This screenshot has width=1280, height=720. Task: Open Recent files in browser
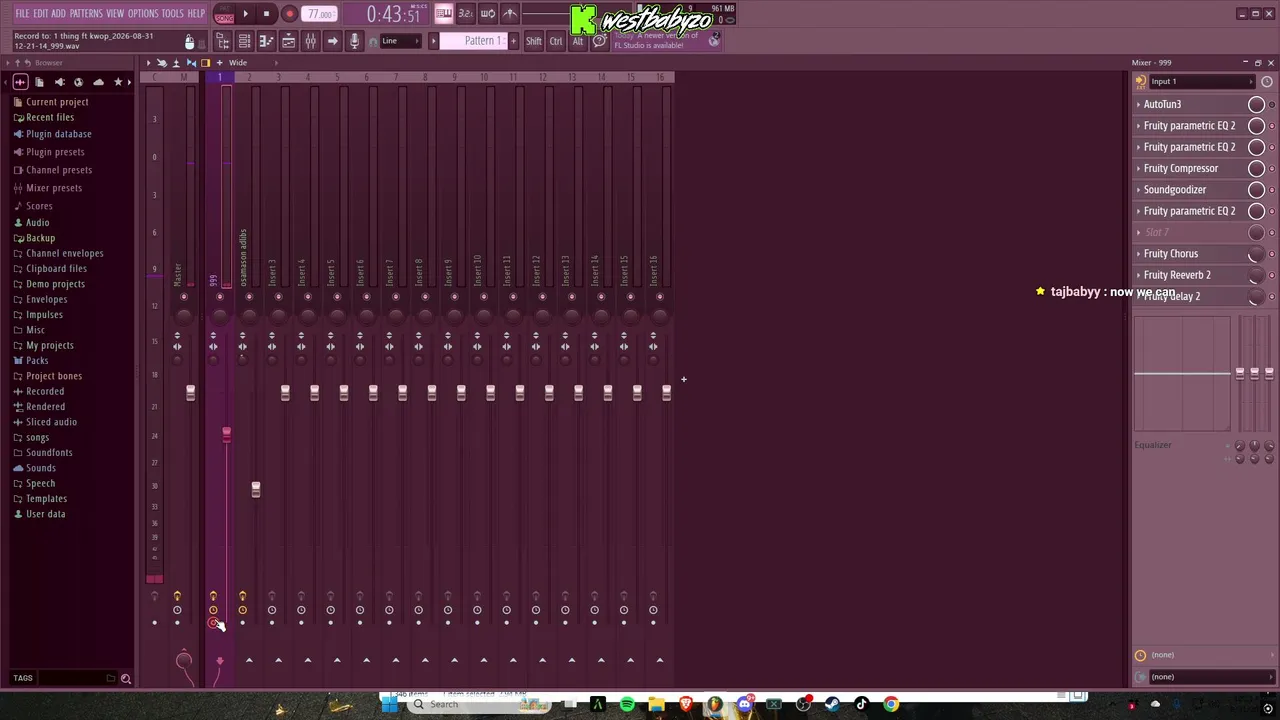(x=50, y=117)
